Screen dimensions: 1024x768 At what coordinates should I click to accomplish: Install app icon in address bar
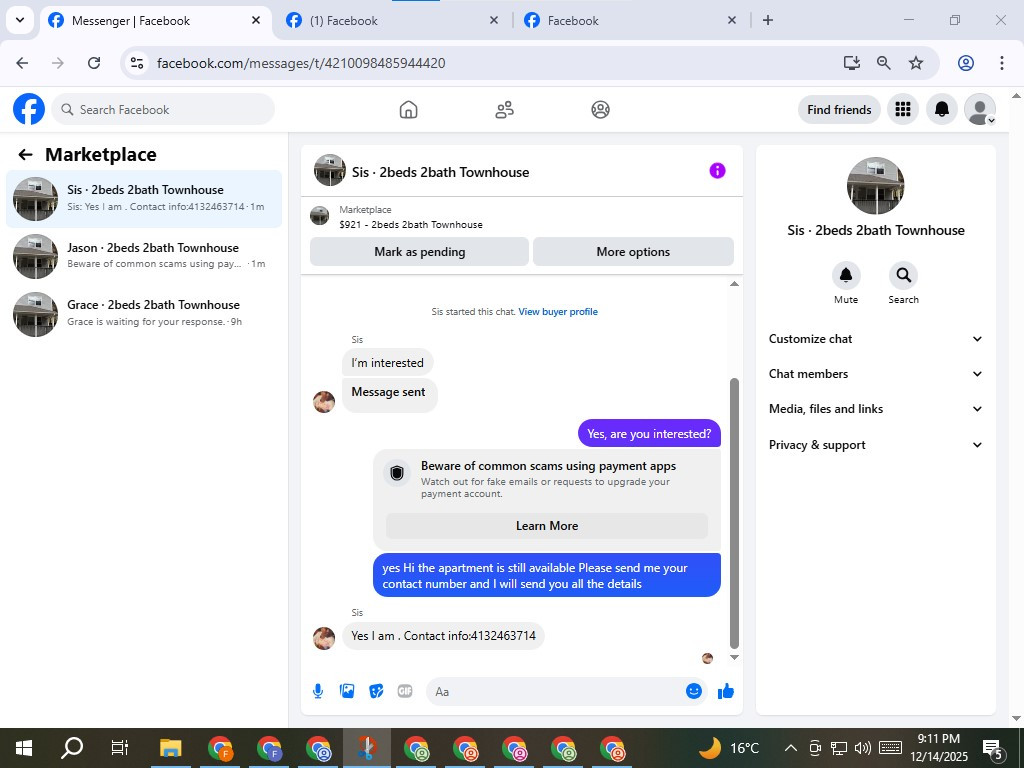click(x=851, y=63)
